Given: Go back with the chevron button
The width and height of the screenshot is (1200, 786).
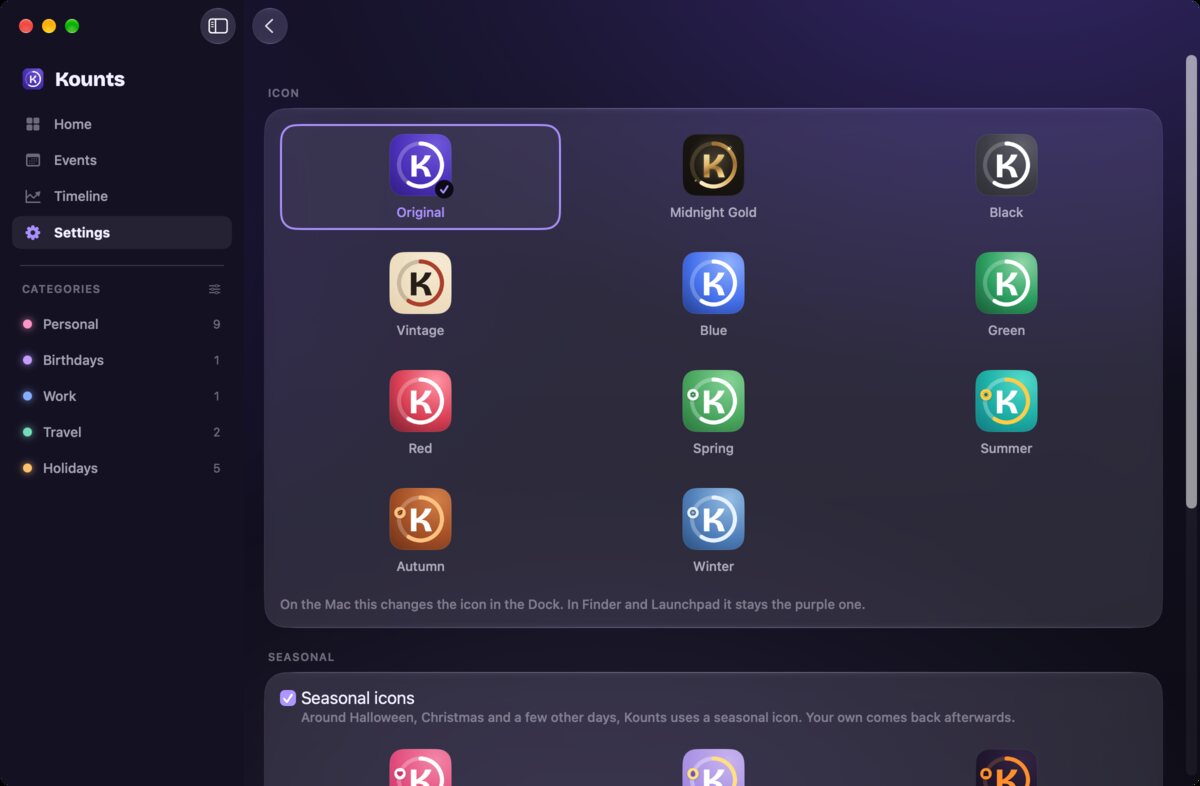Looking at the screenshot, I should click(x=270, y=26).
